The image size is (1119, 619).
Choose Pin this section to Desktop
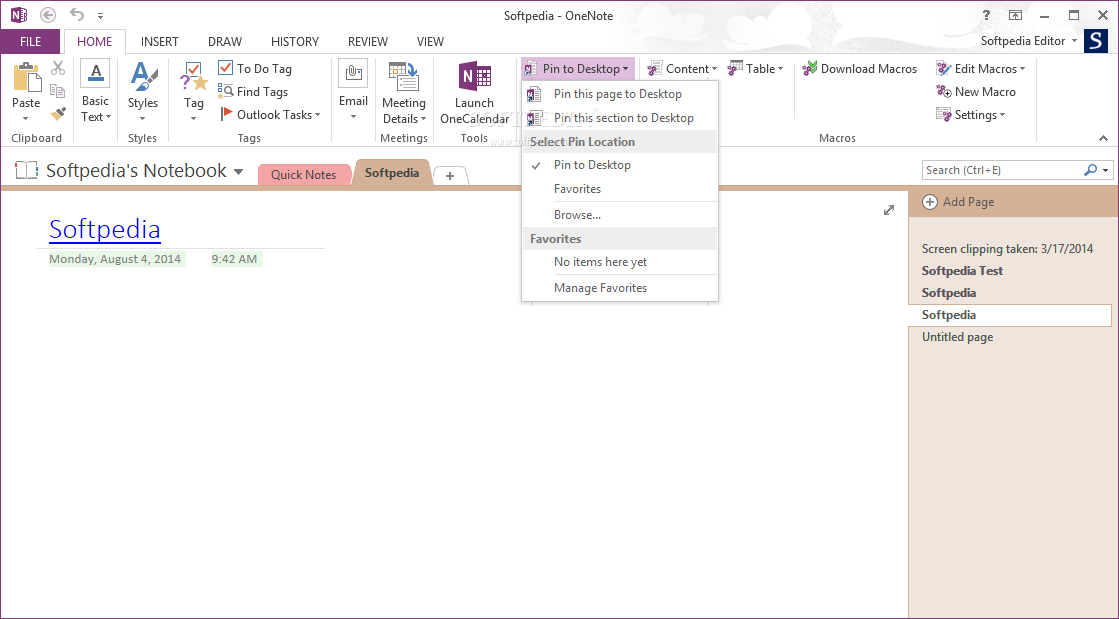coord(619,118)
